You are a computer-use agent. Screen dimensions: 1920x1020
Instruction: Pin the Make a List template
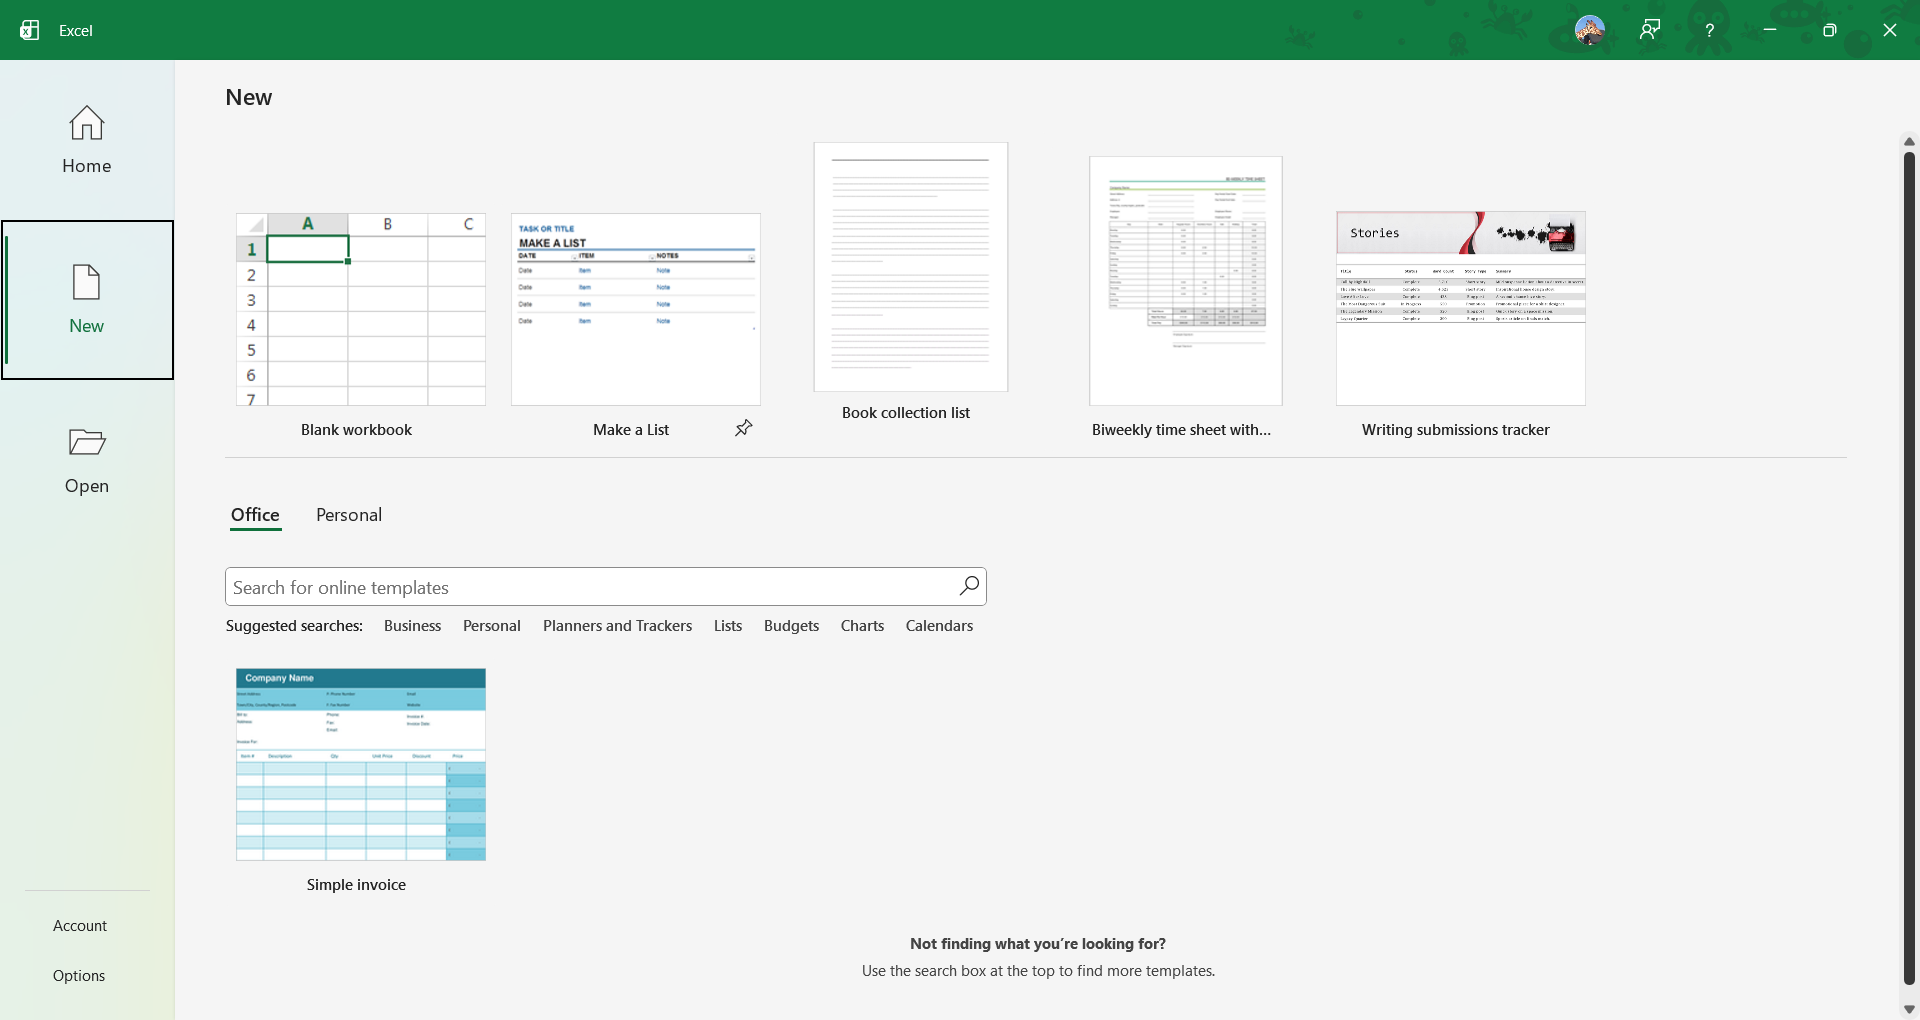pos(743,428)
